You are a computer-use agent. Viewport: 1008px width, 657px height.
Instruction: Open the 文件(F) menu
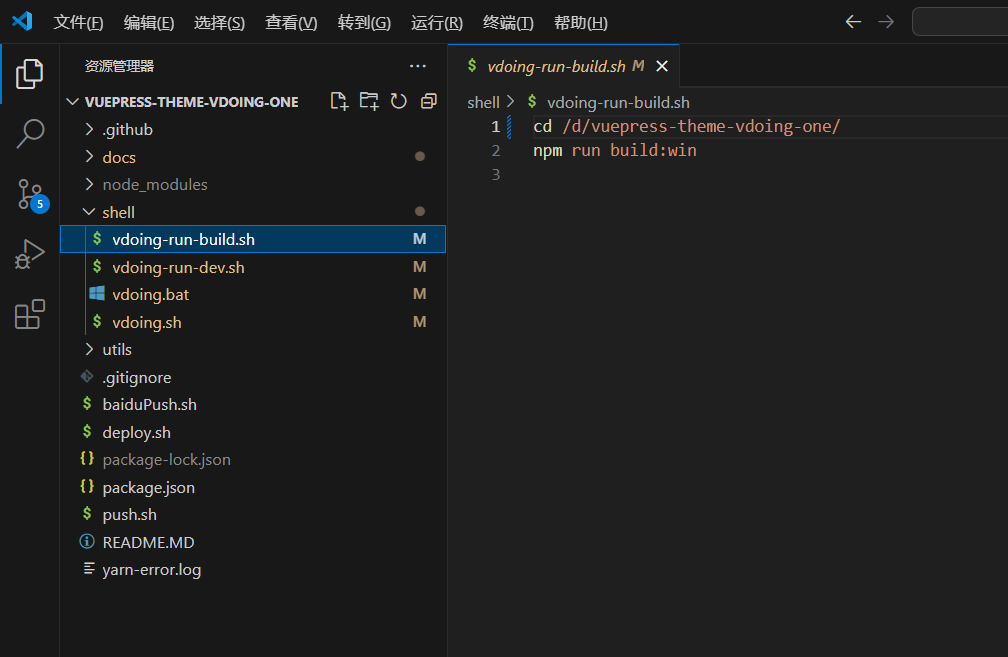tap(78, 22)
